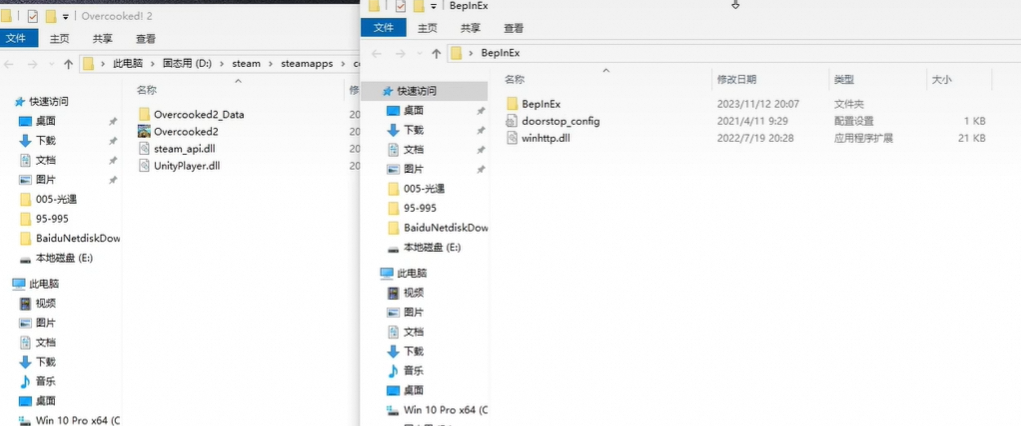Open 视频 under 此电脑 in BepInEx sidebar
The image size is (1021, 426).
click(x=413, y=293)
